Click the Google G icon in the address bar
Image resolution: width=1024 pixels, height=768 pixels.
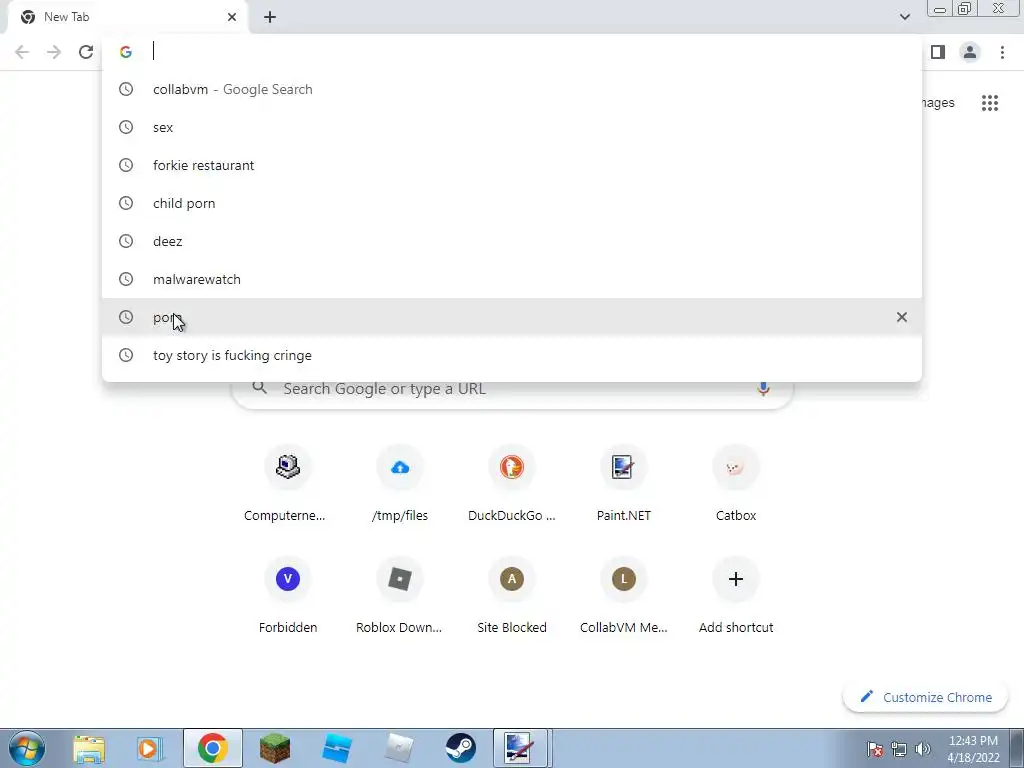tap(126, 52)
